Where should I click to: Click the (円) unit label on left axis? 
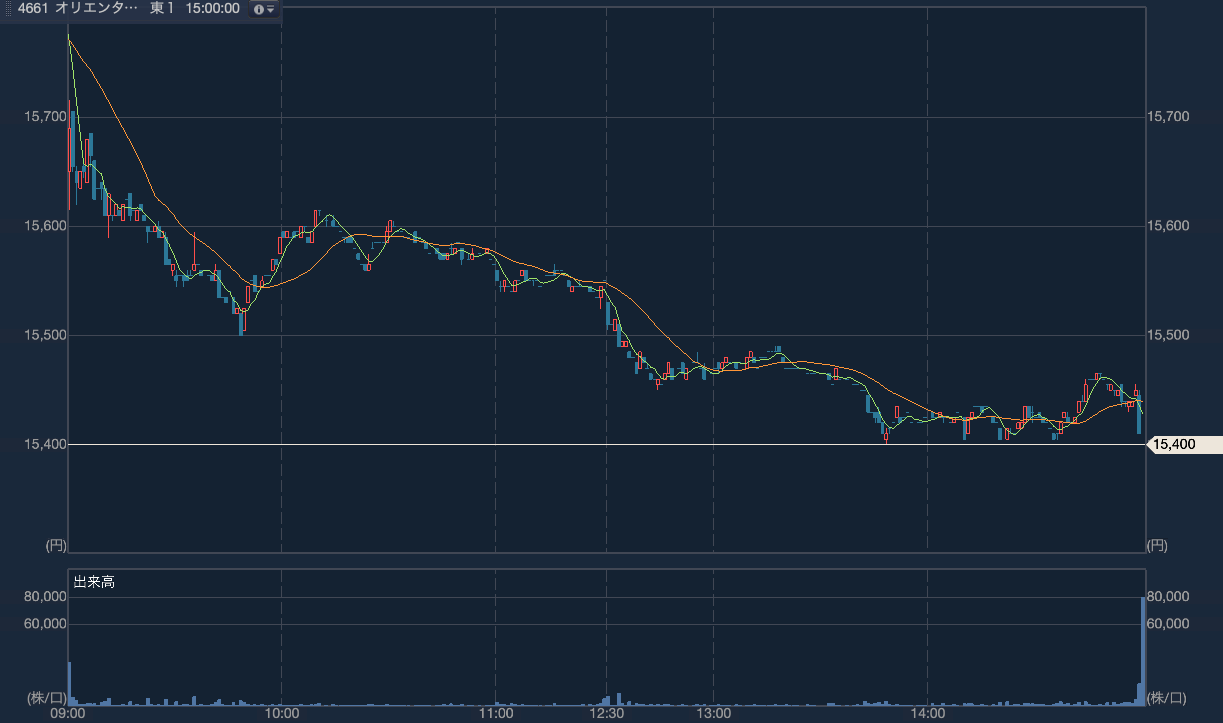click(55, 545)
